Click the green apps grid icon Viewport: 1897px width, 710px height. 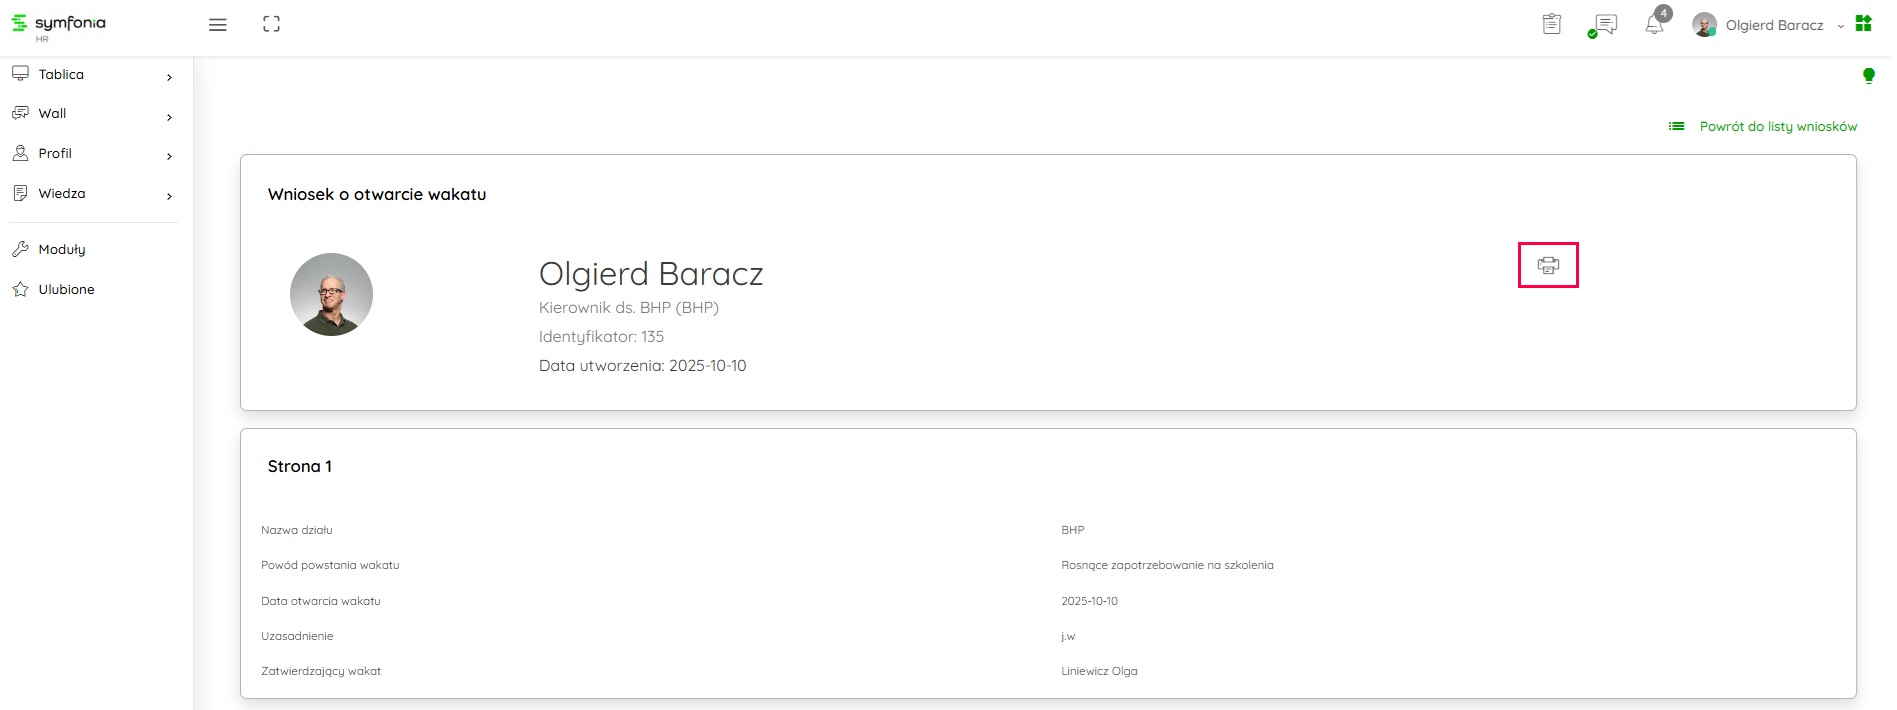(1863, 24)
